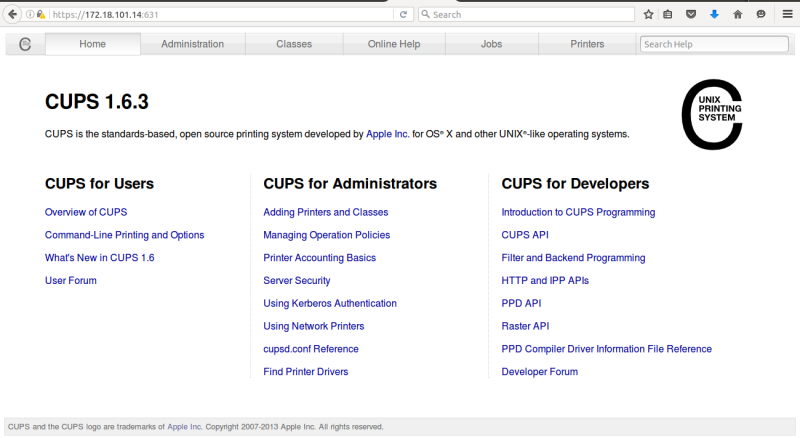The image size is (800, 438).
Task: Switch to the Administration tab
Action: (192, 44)
